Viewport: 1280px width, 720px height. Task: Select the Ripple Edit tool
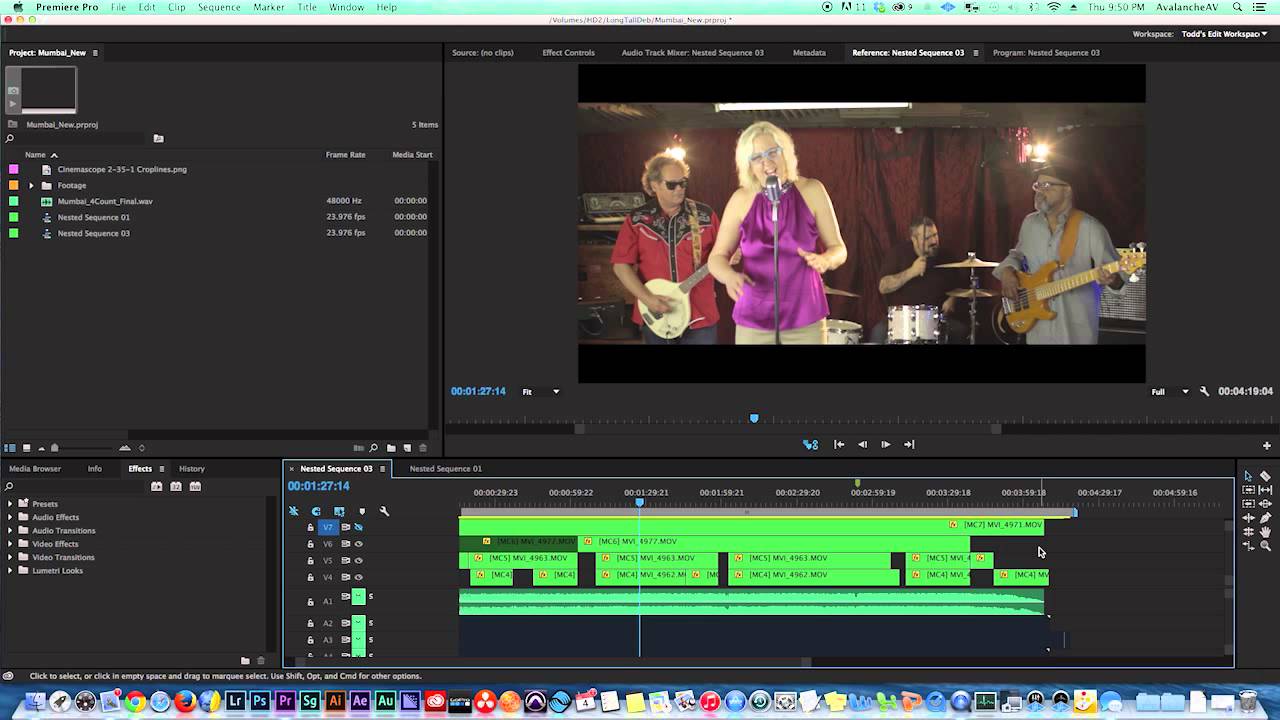pyautogui.click(x=1248, y=518)
